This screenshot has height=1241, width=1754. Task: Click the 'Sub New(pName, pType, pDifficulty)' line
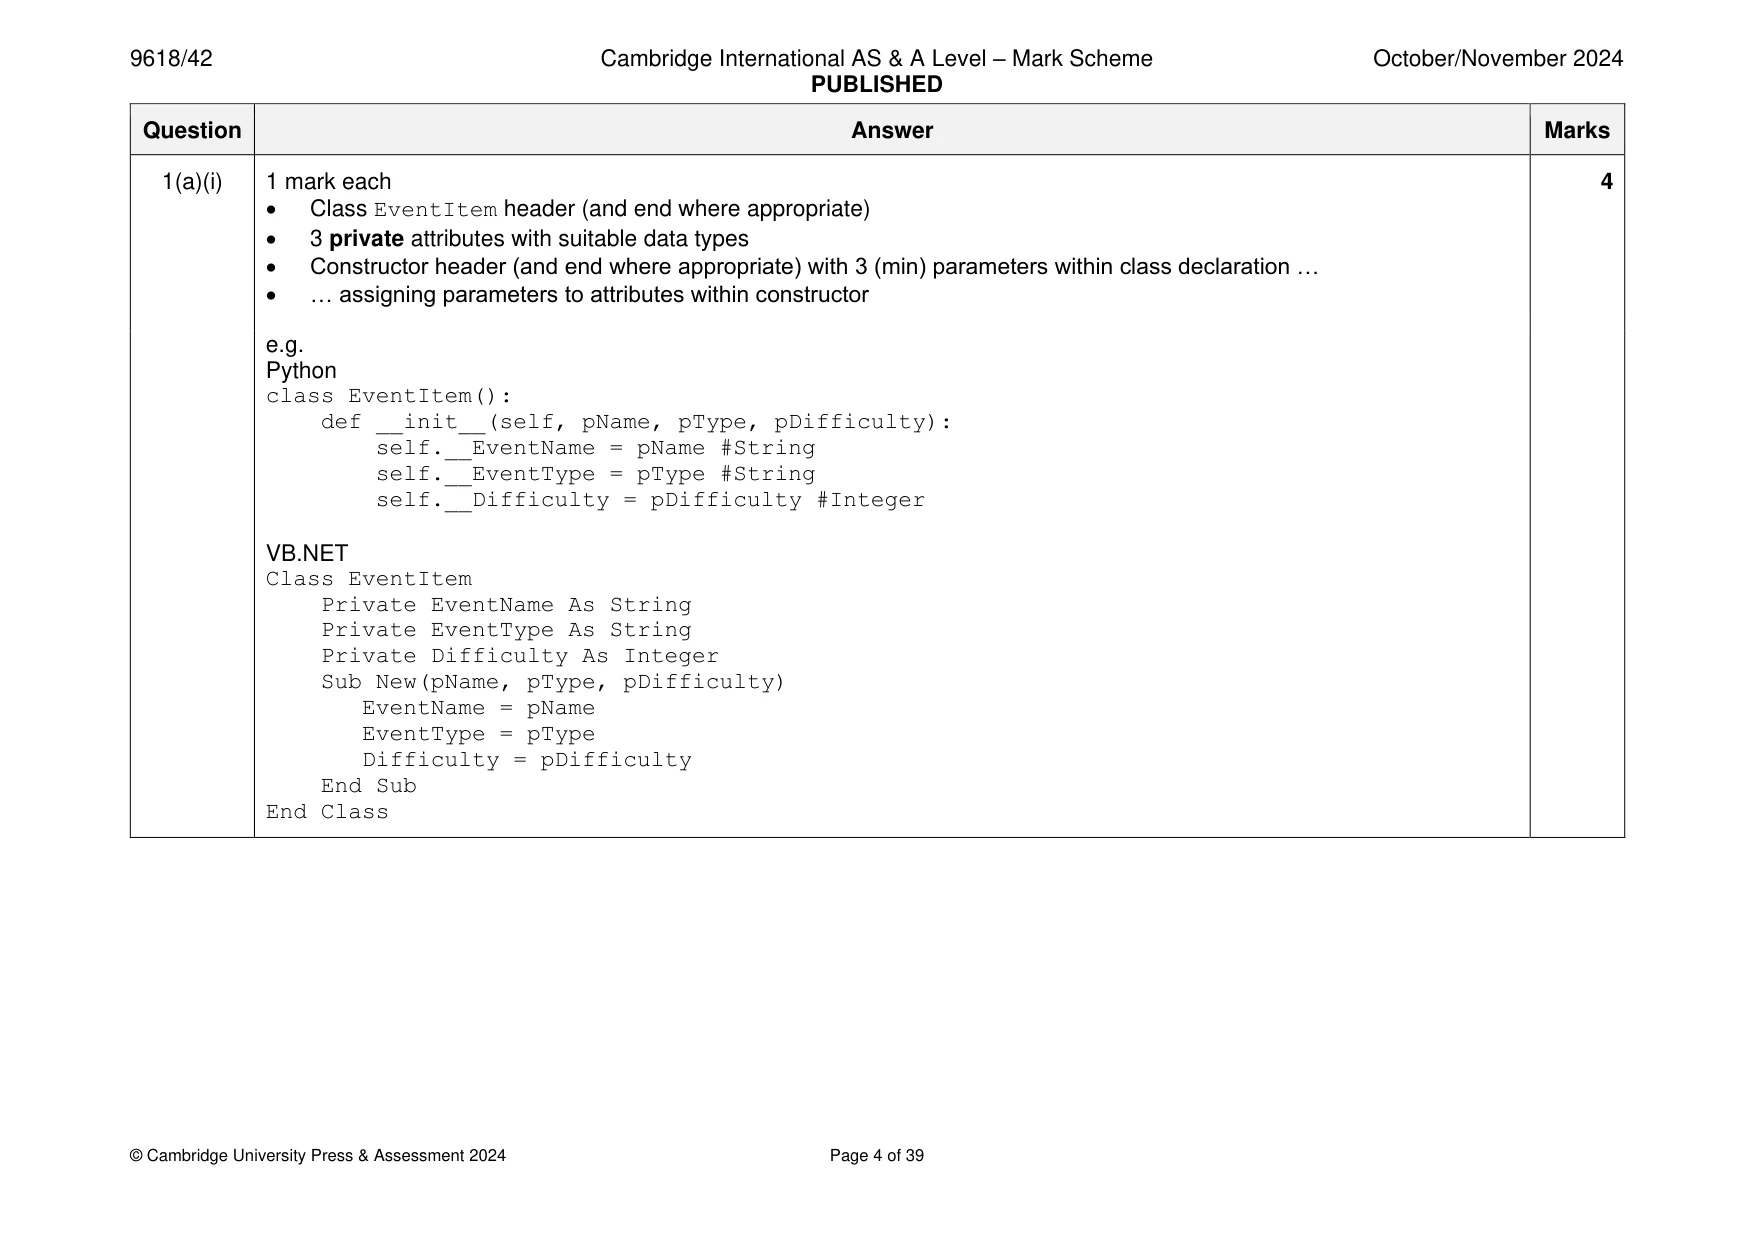click(x=553, y=682)
